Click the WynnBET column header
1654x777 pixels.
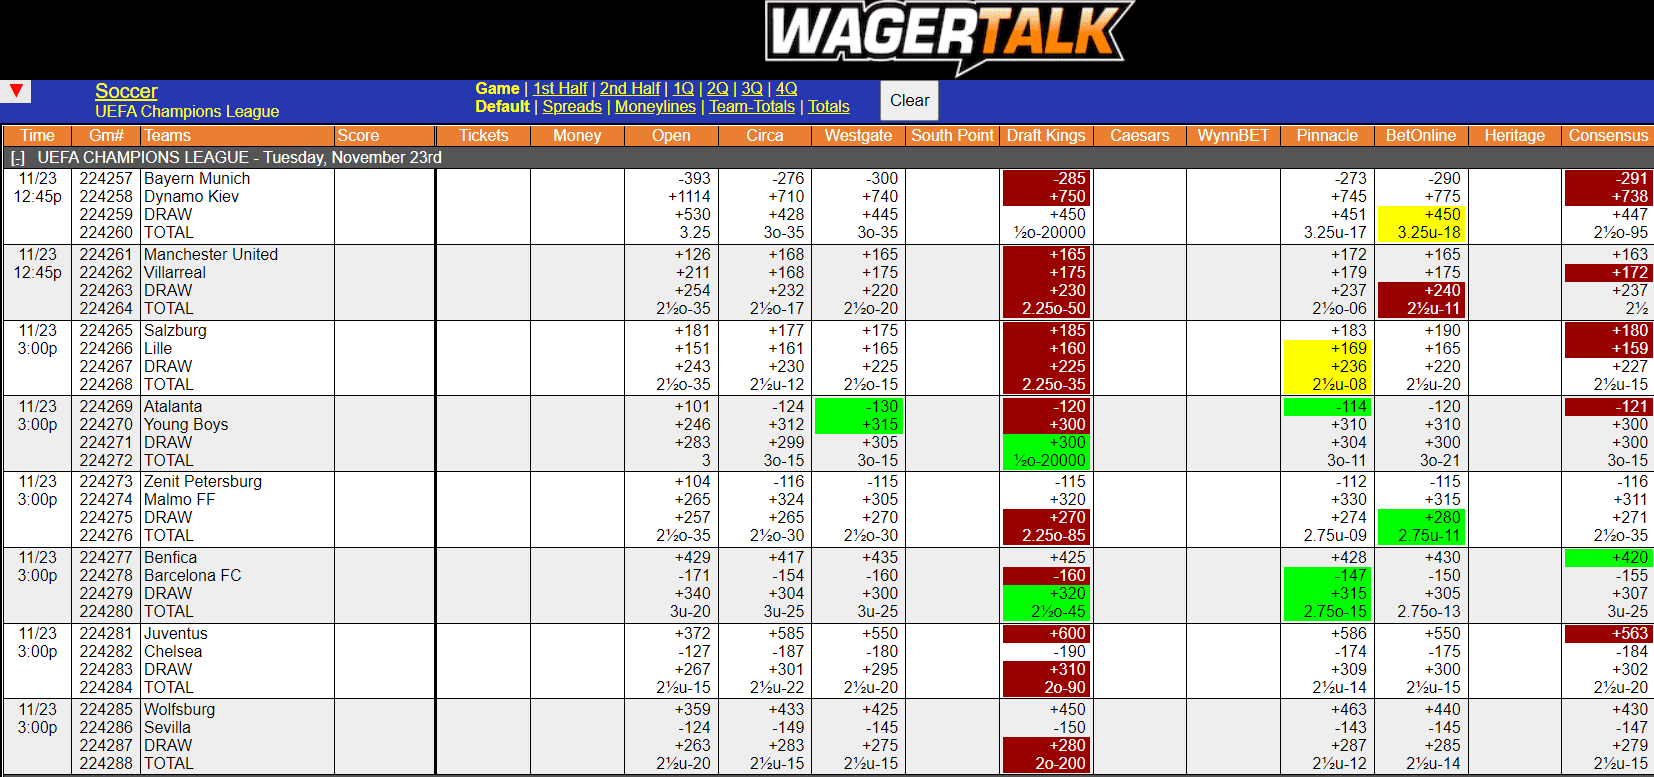coord(1233,136)
